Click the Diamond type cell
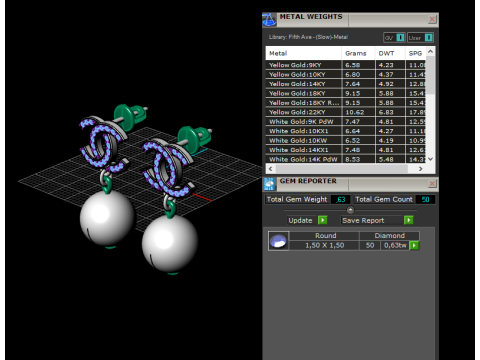This screenshot has height=360, width=480. [389, 236]
